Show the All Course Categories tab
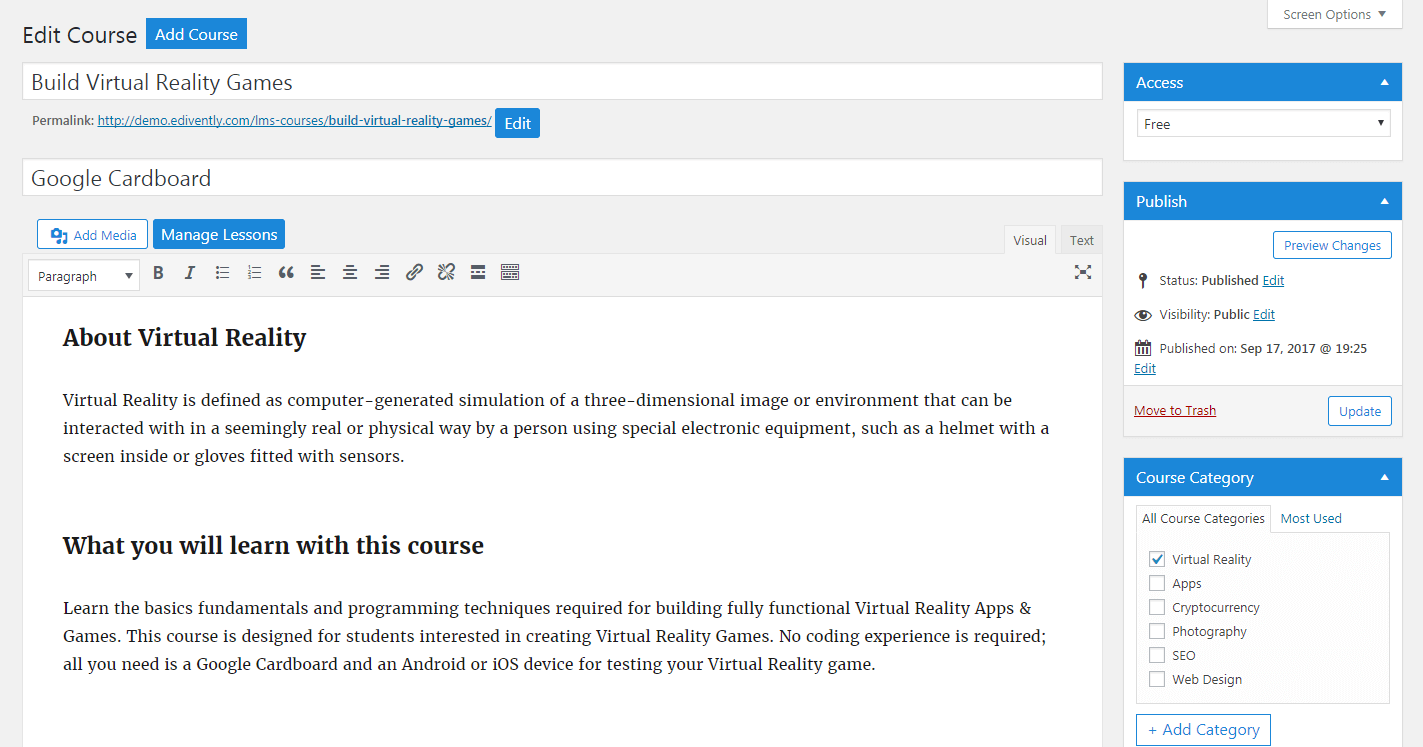The width and height of the screenshot is (1423, 747). (1203, 518)
